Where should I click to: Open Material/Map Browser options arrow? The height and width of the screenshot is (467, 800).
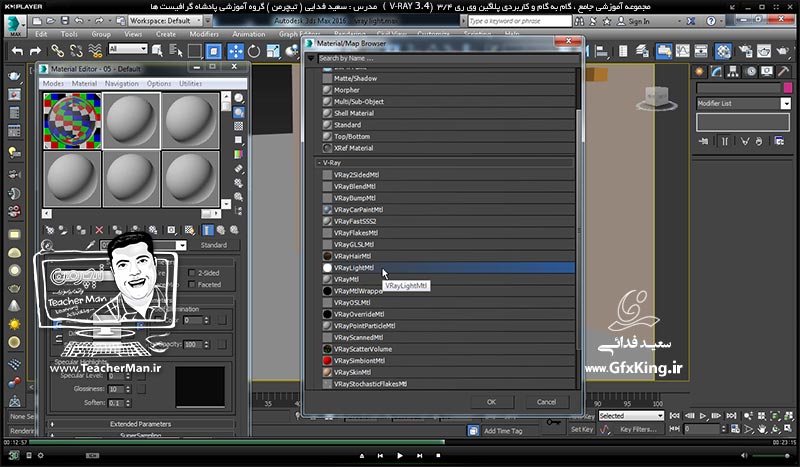click(x=311, y=58)
